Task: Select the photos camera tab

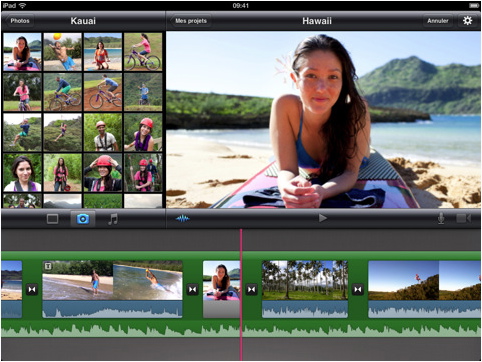Action: click(x=83, y=219)
